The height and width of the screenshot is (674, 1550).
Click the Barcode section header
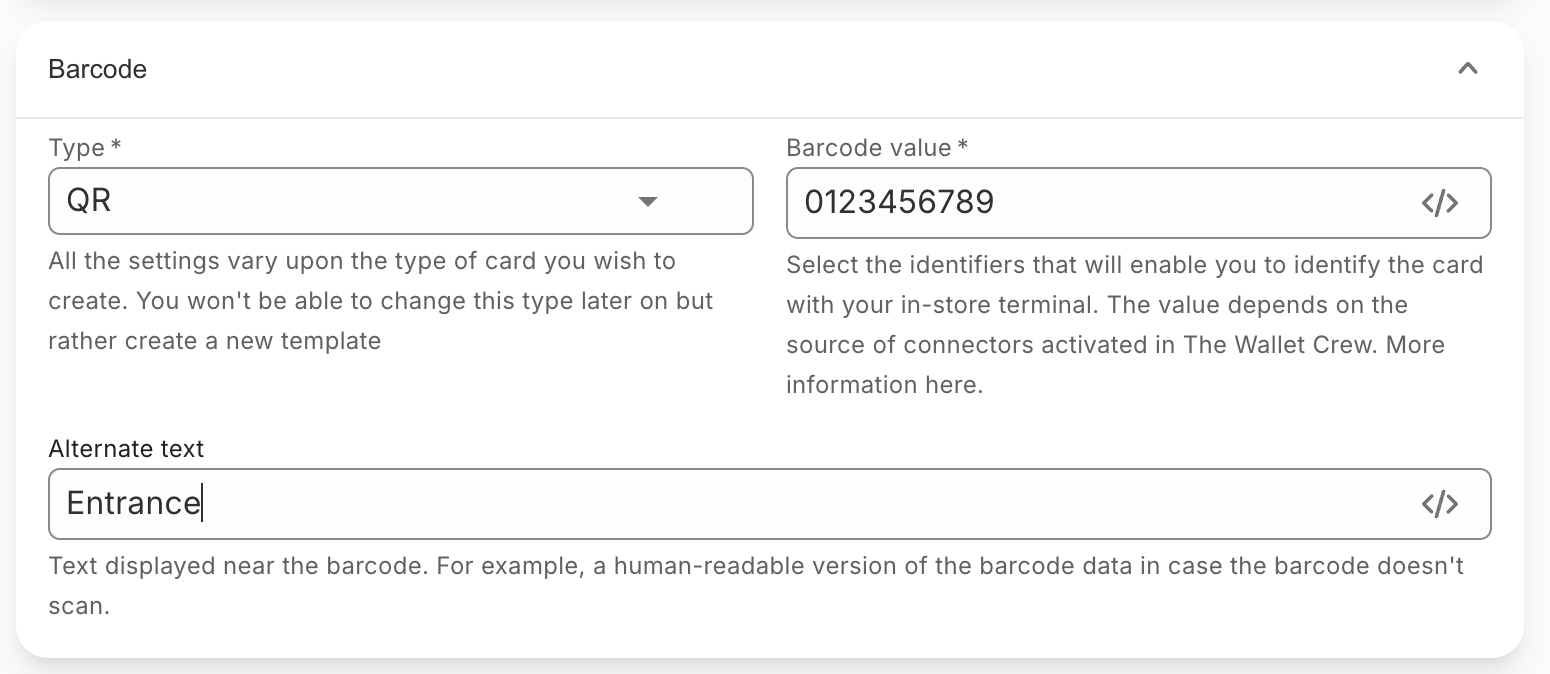97,69
